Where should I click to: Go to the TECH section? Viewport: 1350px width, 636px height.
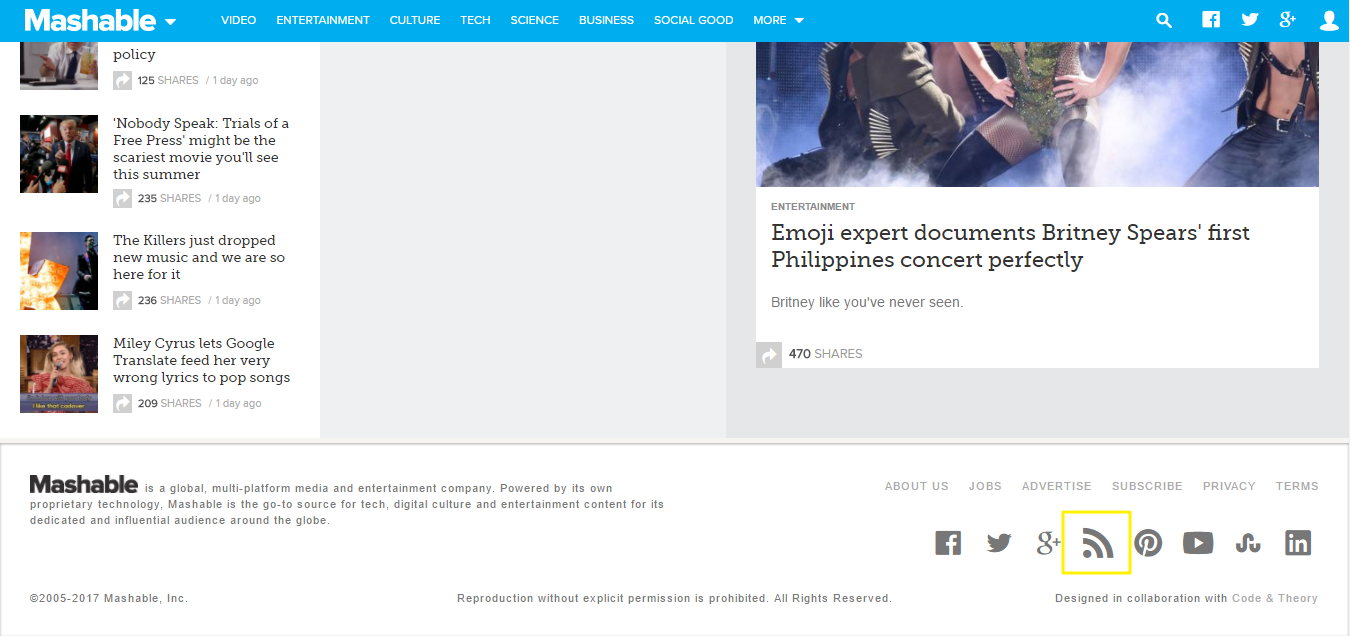[x=475, y=20]
